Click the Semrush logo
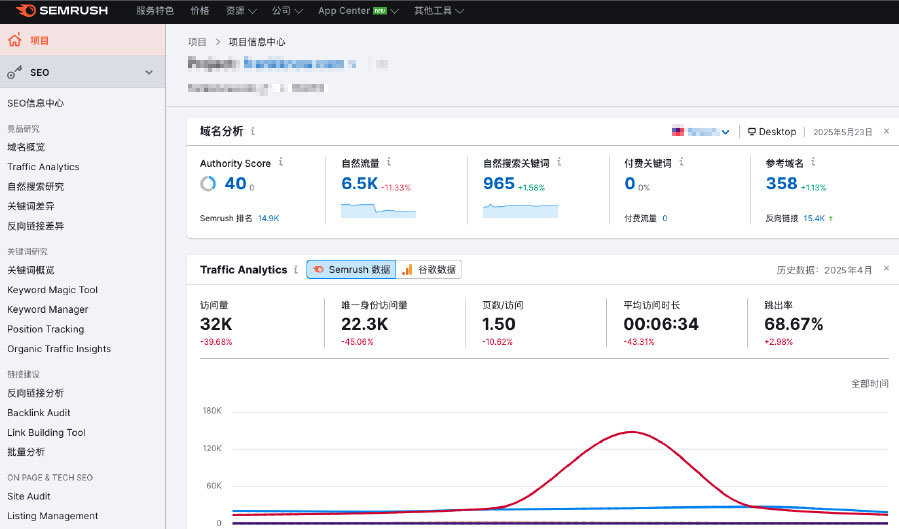899x529 pixels. tap(62, 10)
